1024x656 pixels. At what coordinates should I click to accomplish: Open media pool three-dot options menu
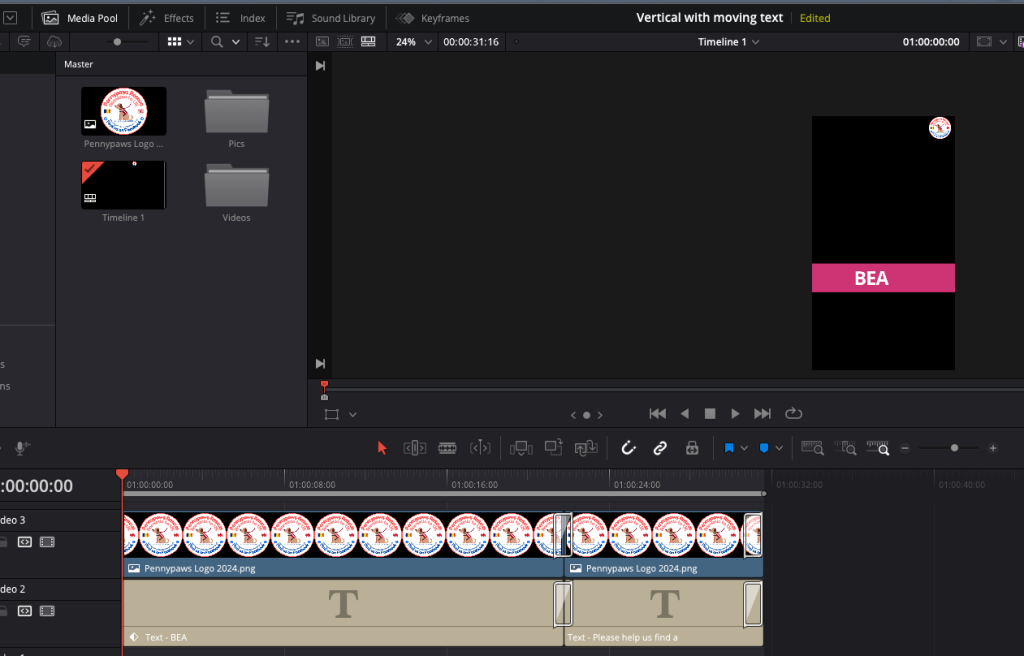(292, 42)
